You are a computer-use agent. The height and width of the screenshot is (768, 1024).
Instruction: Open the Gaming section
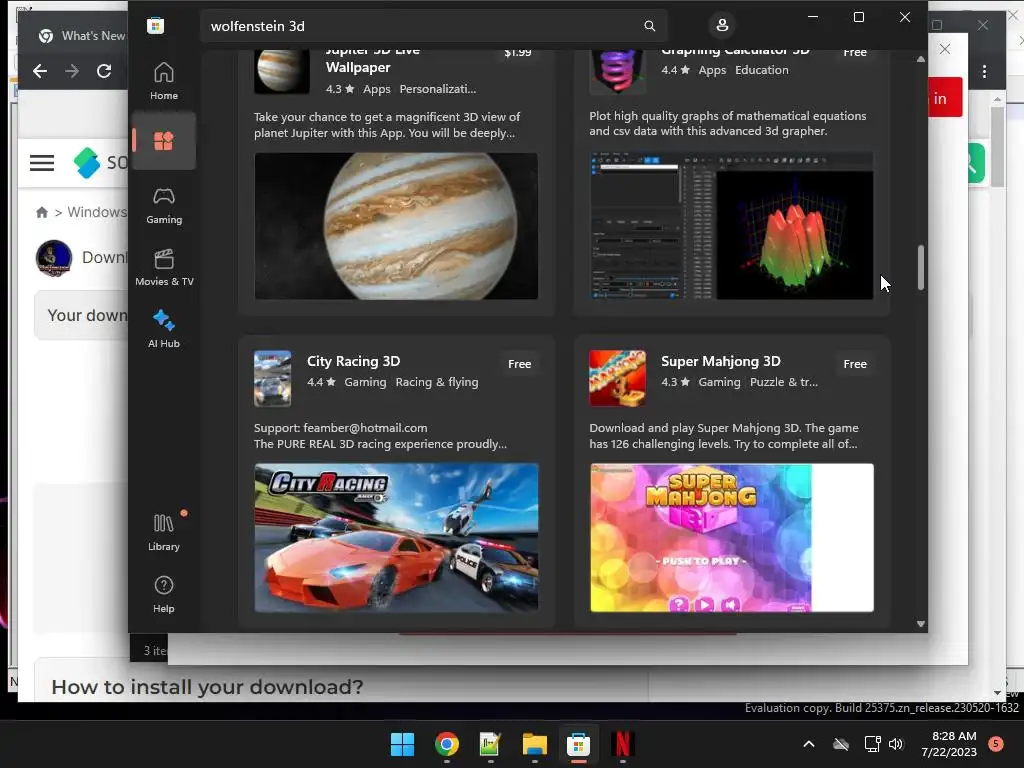click(163, 205)
